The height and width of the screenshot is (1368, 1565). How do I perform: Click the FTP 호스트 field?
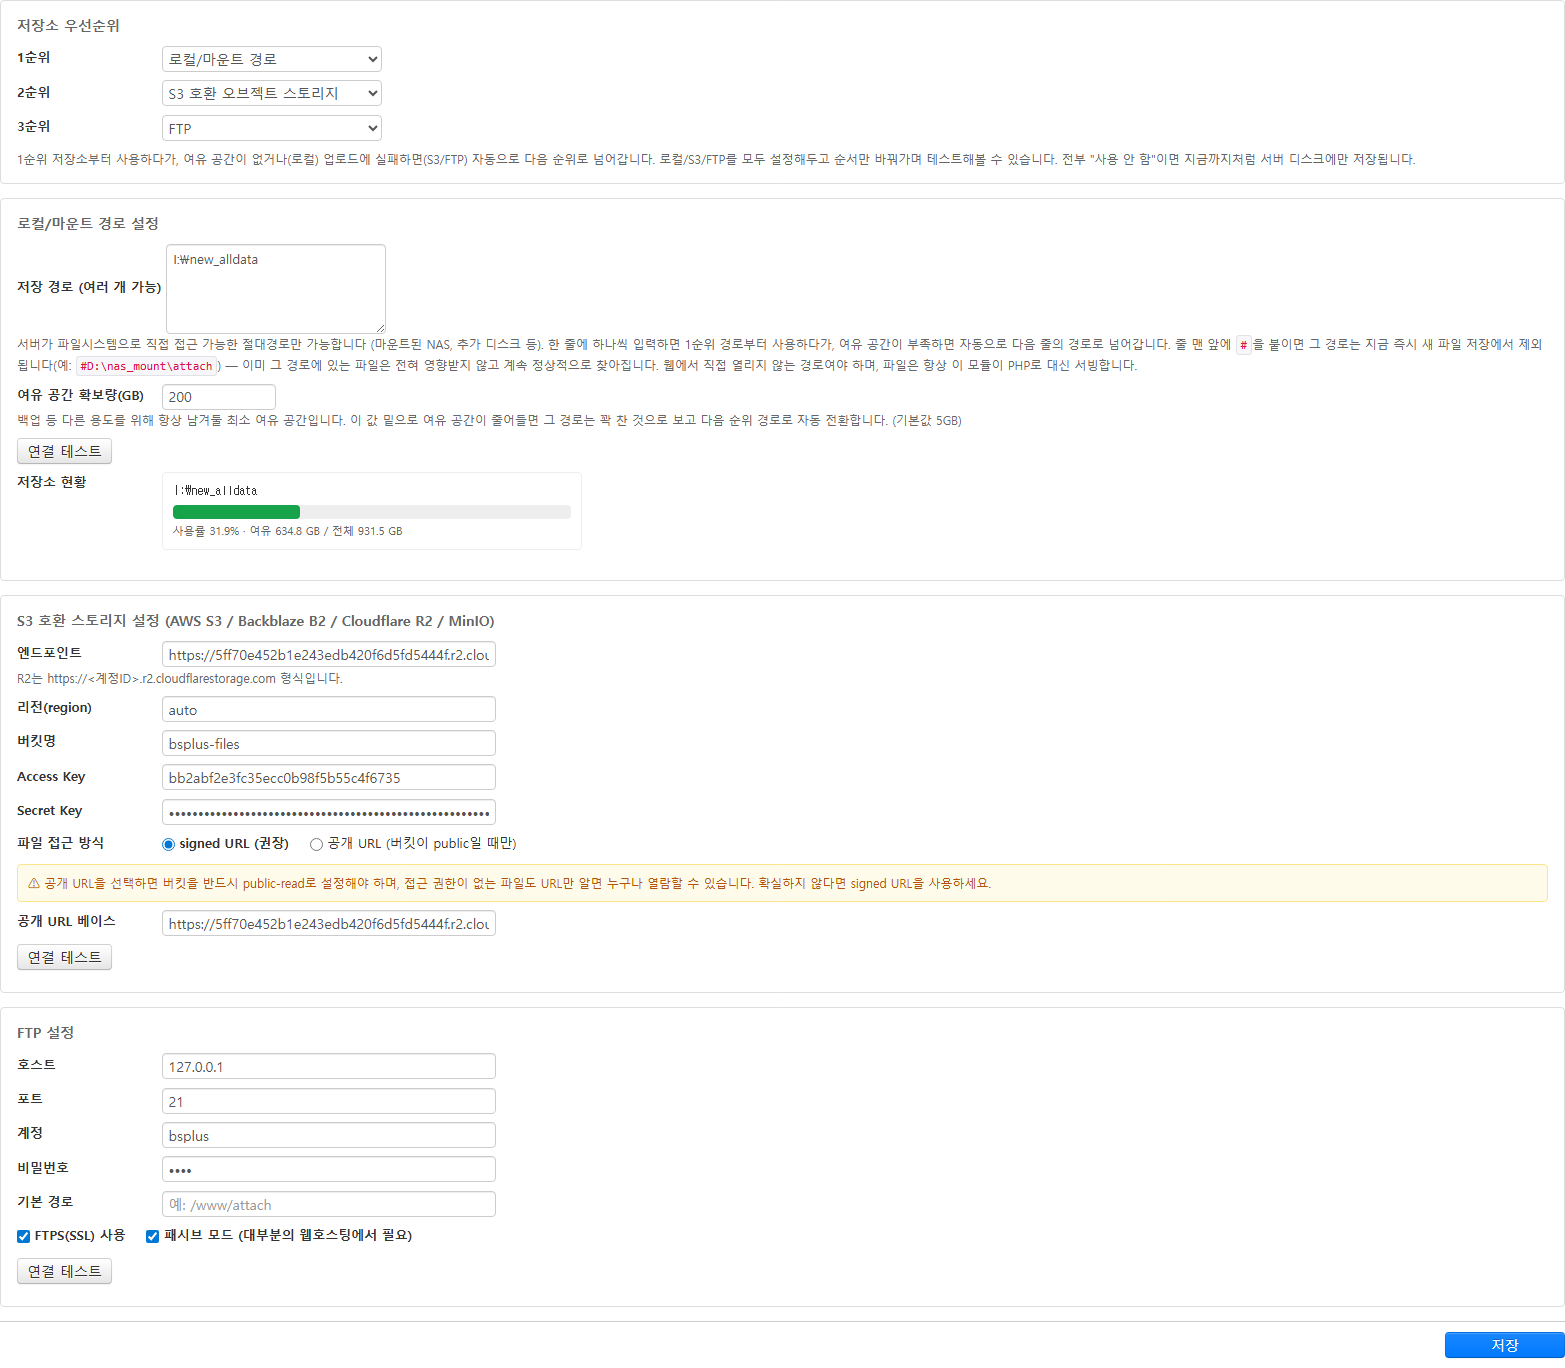[x=328, y=1066]
